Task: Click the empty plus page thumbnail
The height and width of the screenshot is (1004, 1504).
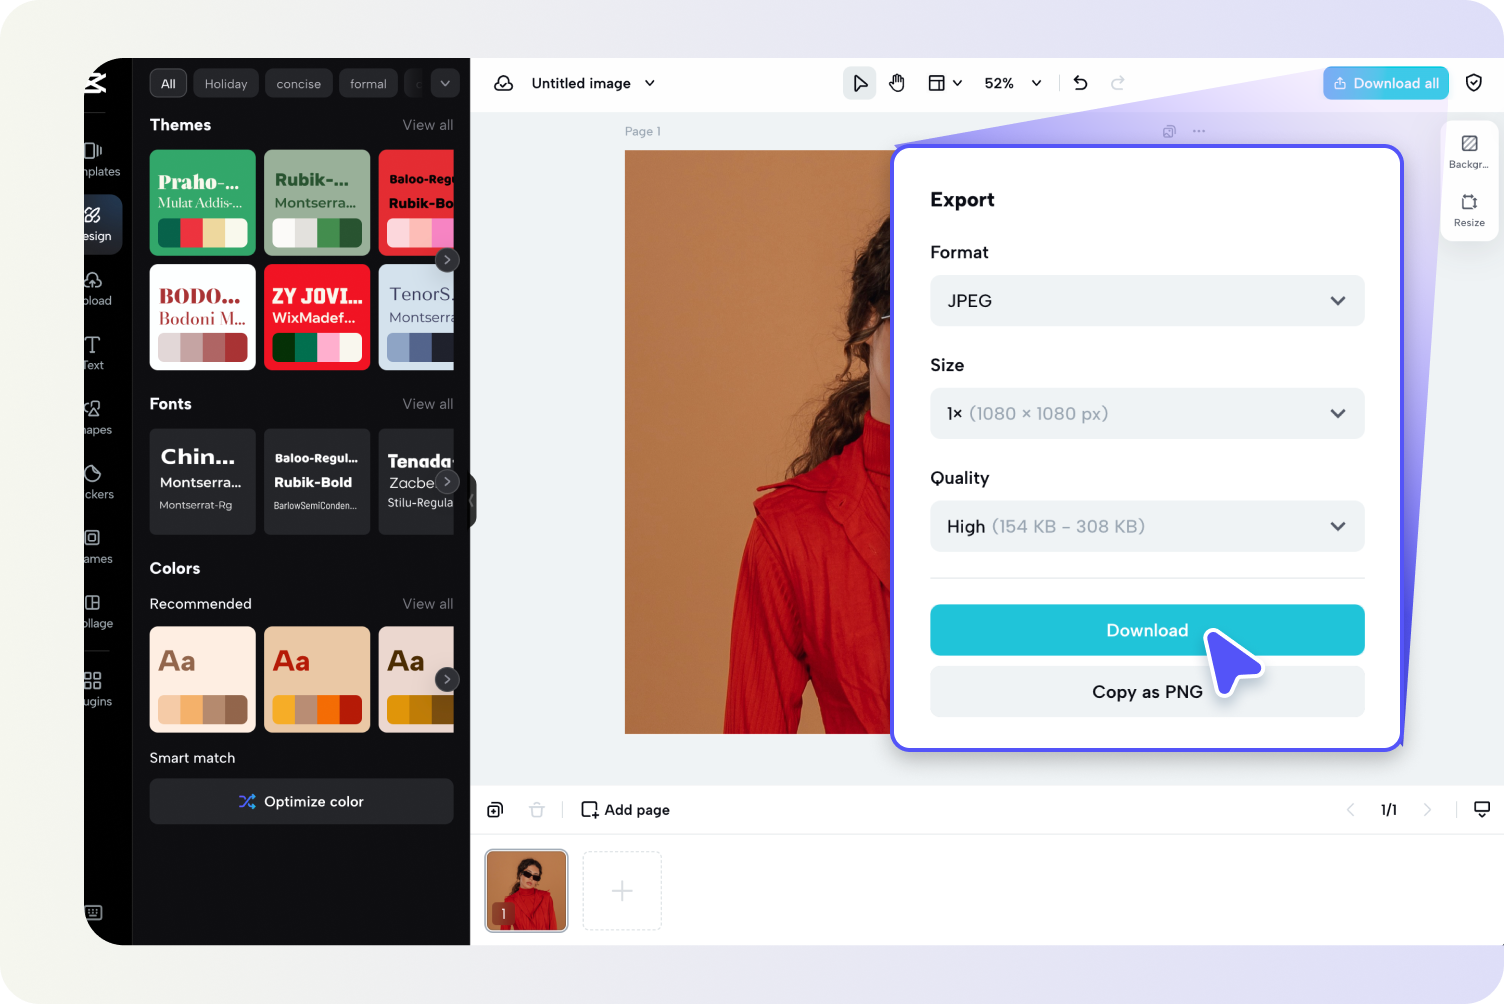Action: pyautogui.click(x=622, y=891)
